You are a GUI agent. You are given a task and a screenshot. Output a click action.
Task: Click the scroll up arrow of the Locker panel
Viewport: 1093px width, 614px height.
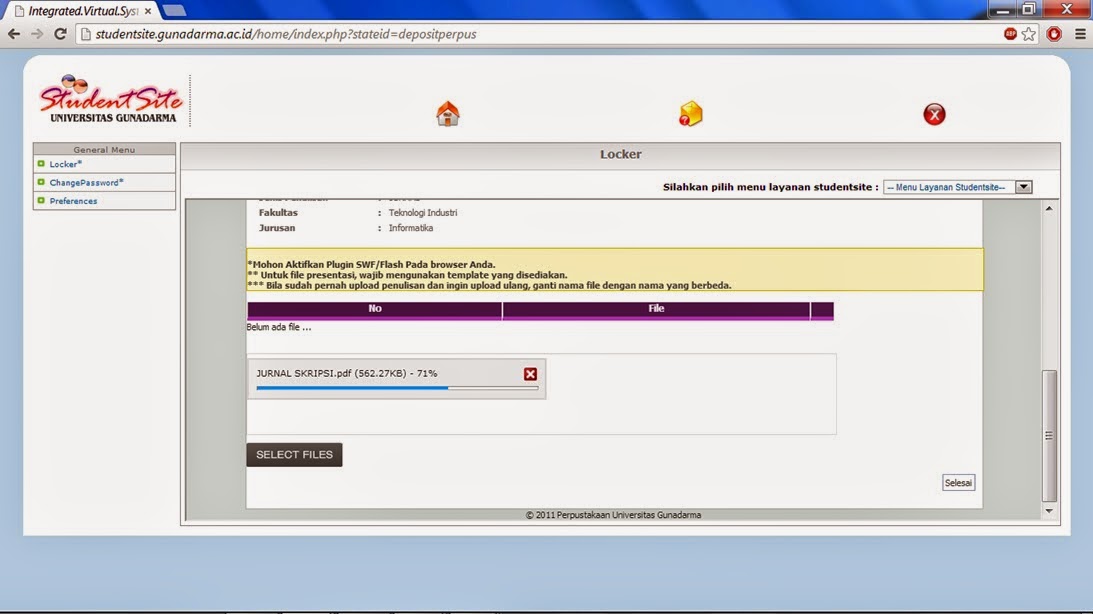pyautogui.click(x=1049, y=208)
